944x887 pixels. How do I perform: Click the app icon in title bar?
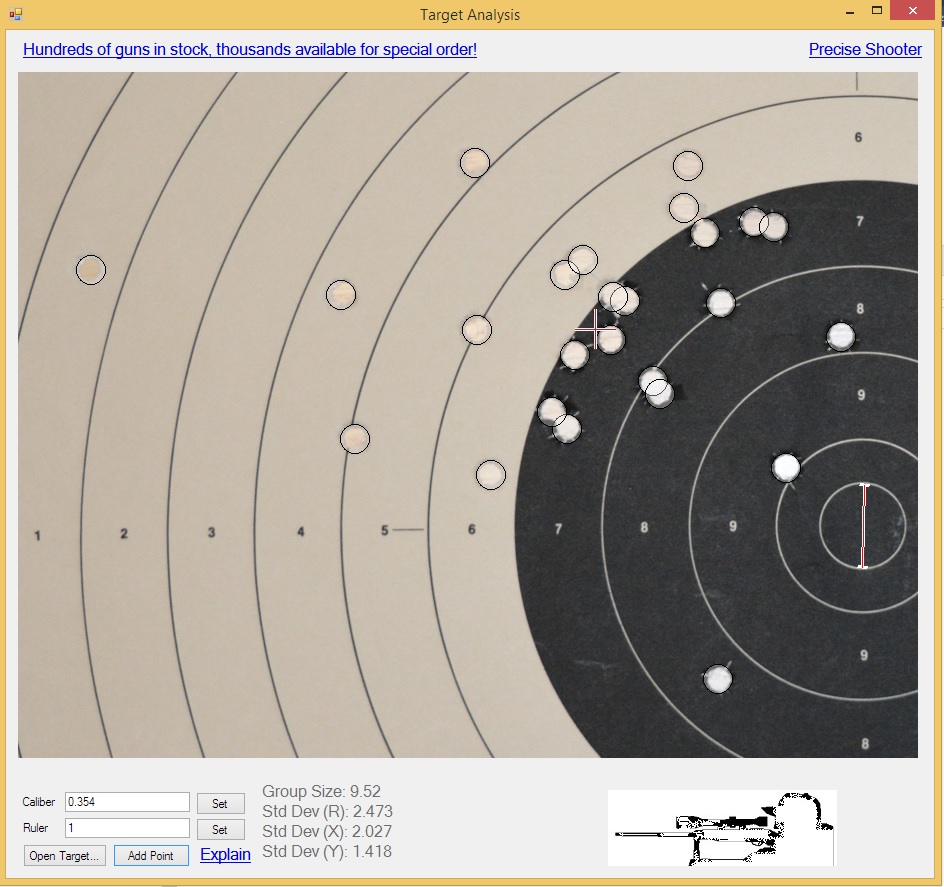16,14
